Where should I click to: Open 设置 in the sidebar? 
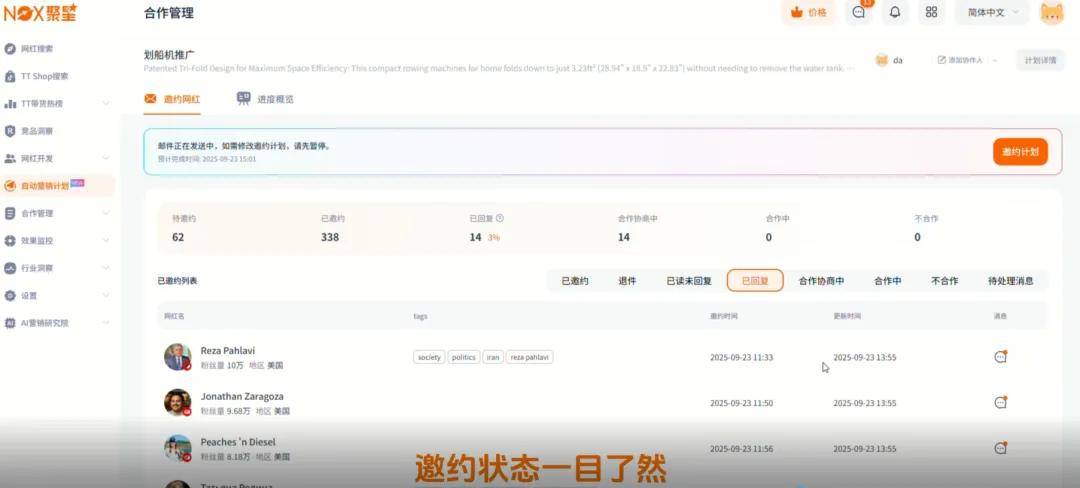point(29,296)
